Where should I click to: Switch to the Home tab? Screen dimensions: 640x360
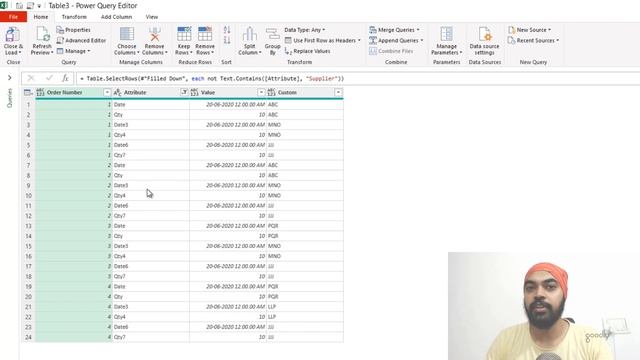pyautogui.click(x=41, y=17)
